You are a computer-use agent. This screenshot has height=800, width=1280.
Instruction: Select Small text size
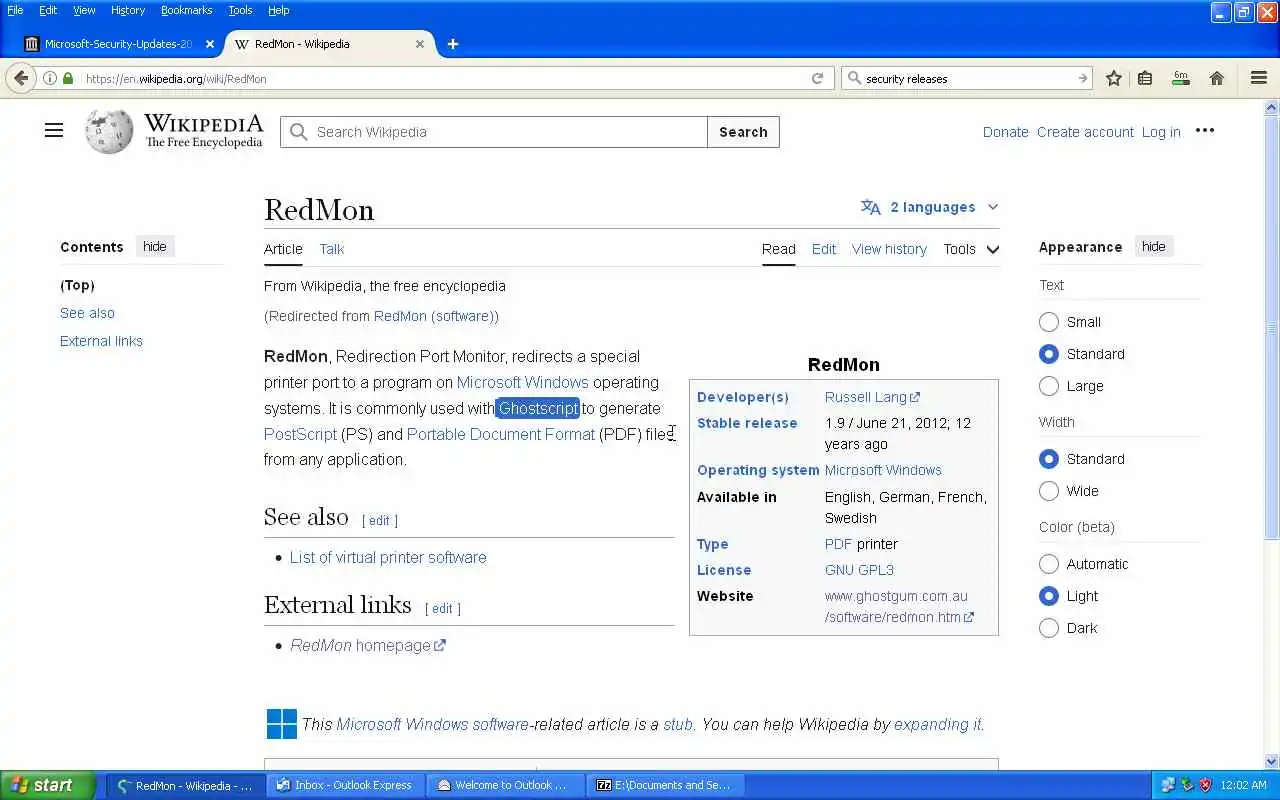pyautogui.click(x=1049, y=322)
